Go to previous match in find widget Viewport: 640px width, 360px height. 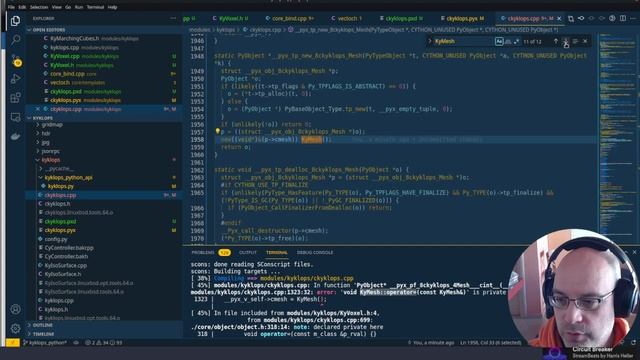click(556, 41)
